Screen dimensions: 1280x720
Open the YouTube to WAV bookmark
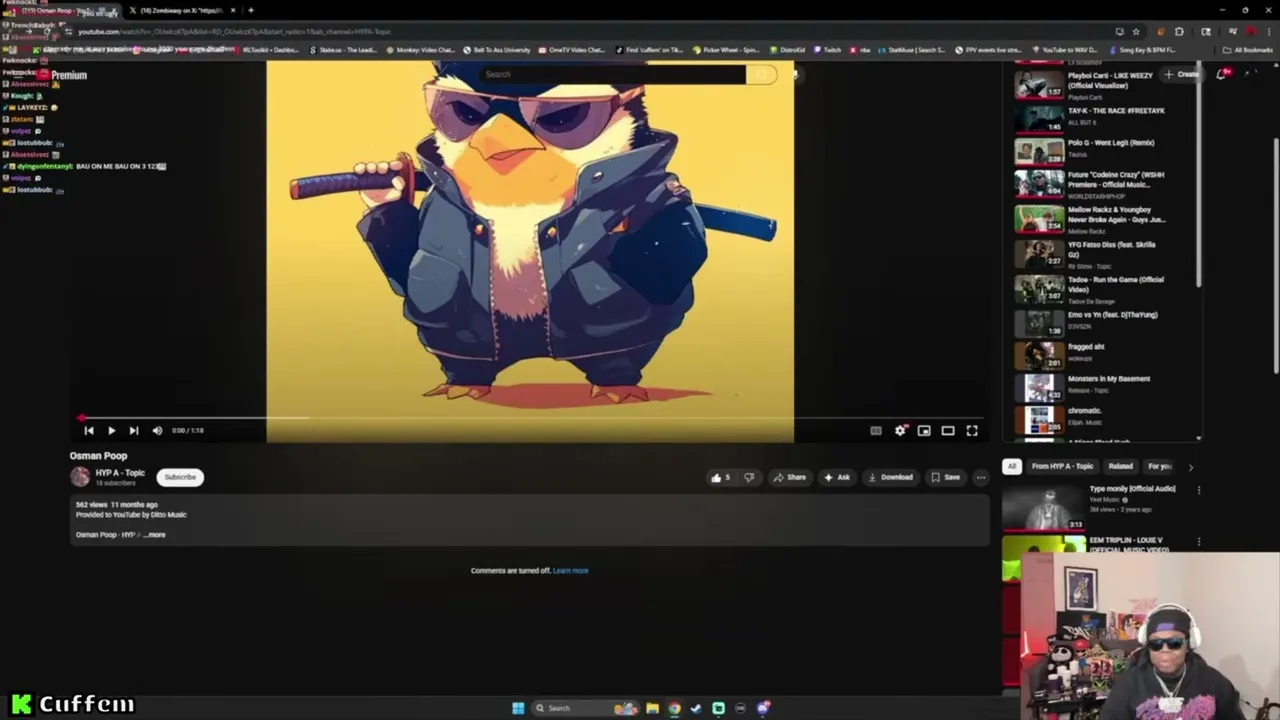tap(1065, 50)
